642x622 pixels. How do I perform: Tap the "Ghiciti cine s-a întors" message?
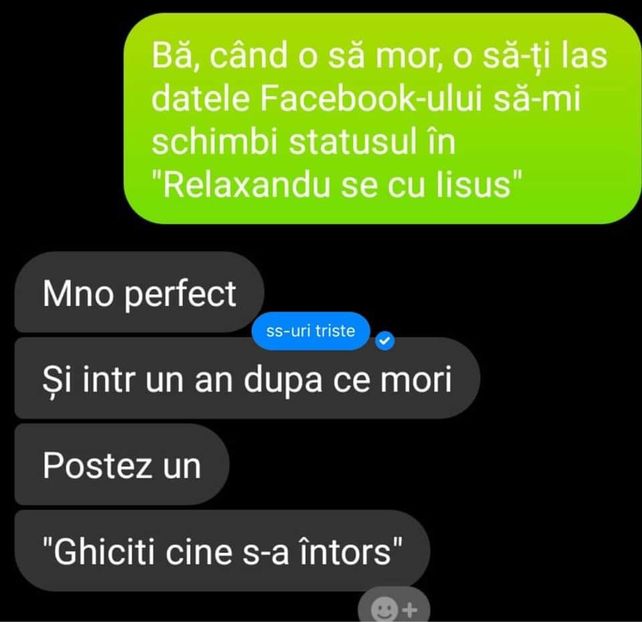pyautogui.click(x=222, y=551)
